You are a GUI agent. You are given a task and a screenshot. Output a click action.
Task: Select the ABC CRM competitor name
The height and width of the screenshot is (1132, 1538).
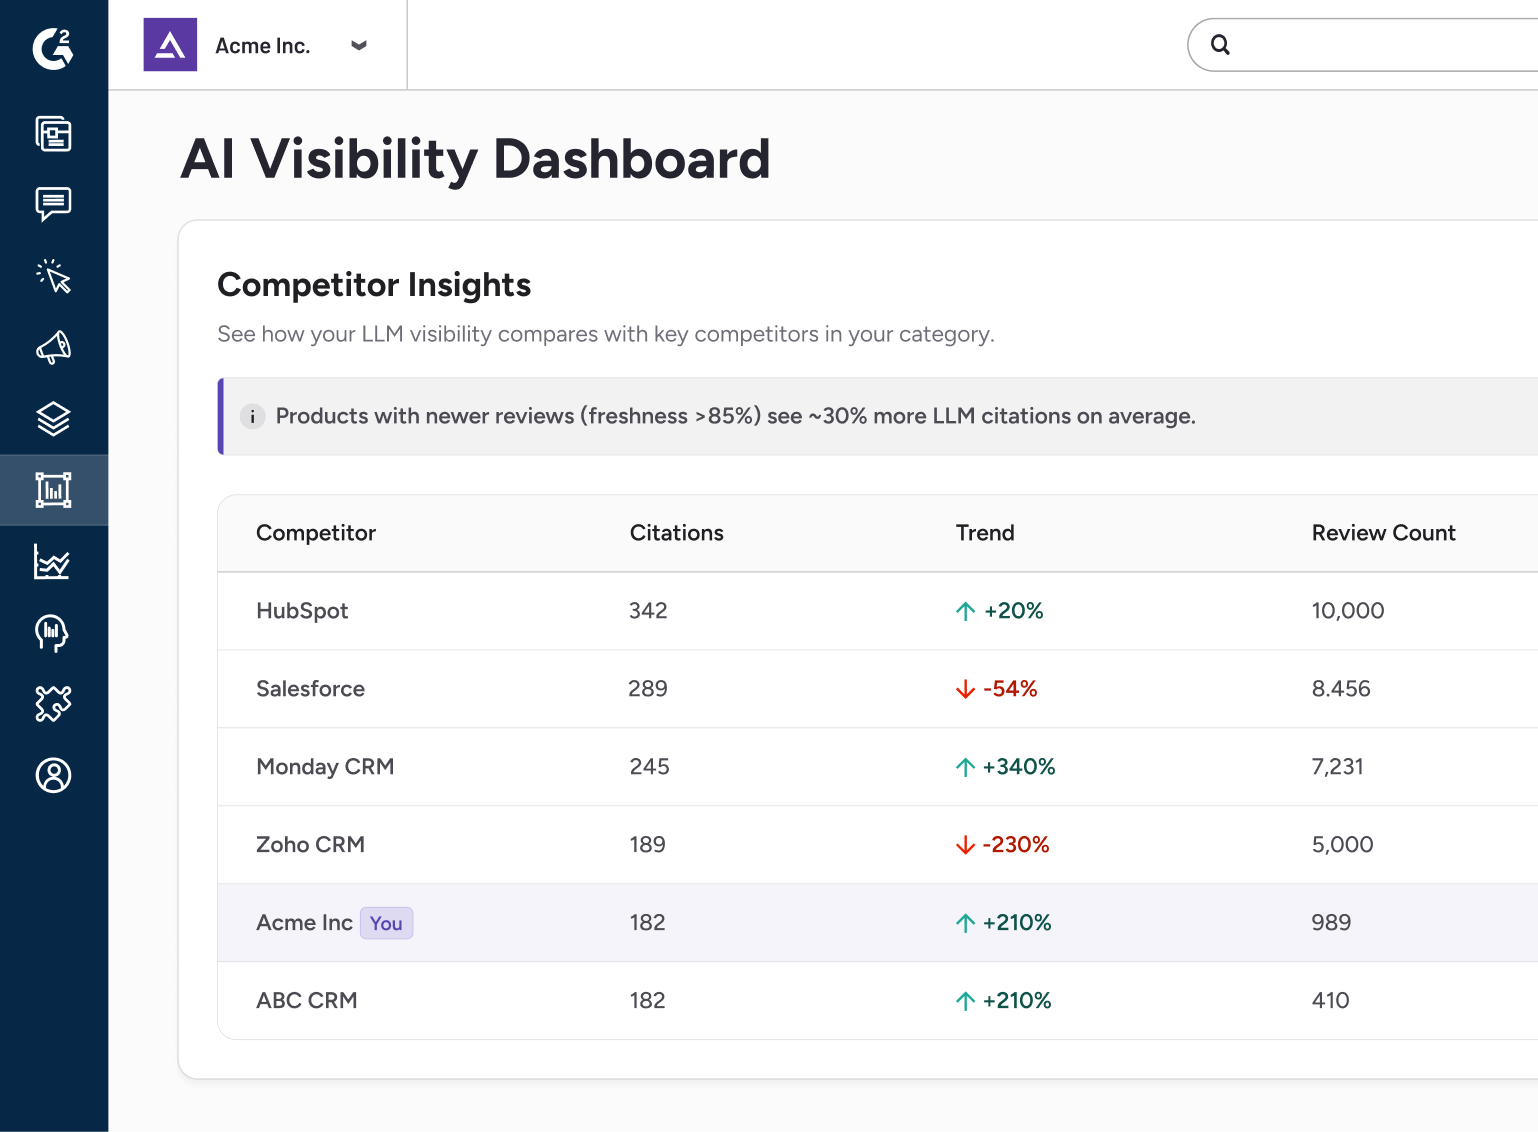[x=307, y=1001]
